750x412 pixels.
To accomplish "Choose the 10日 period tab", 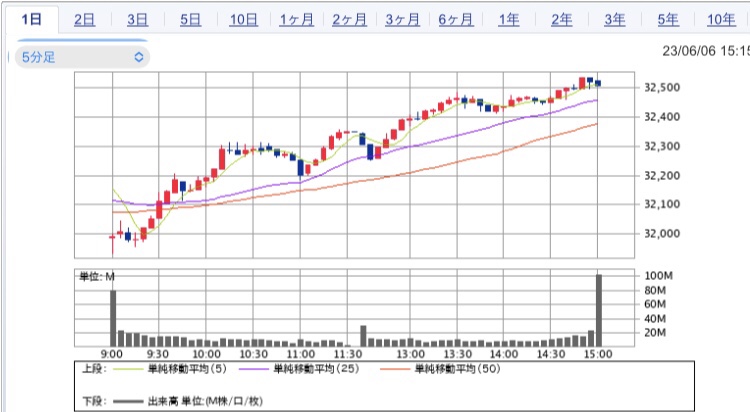I will (x=243, y=20).
